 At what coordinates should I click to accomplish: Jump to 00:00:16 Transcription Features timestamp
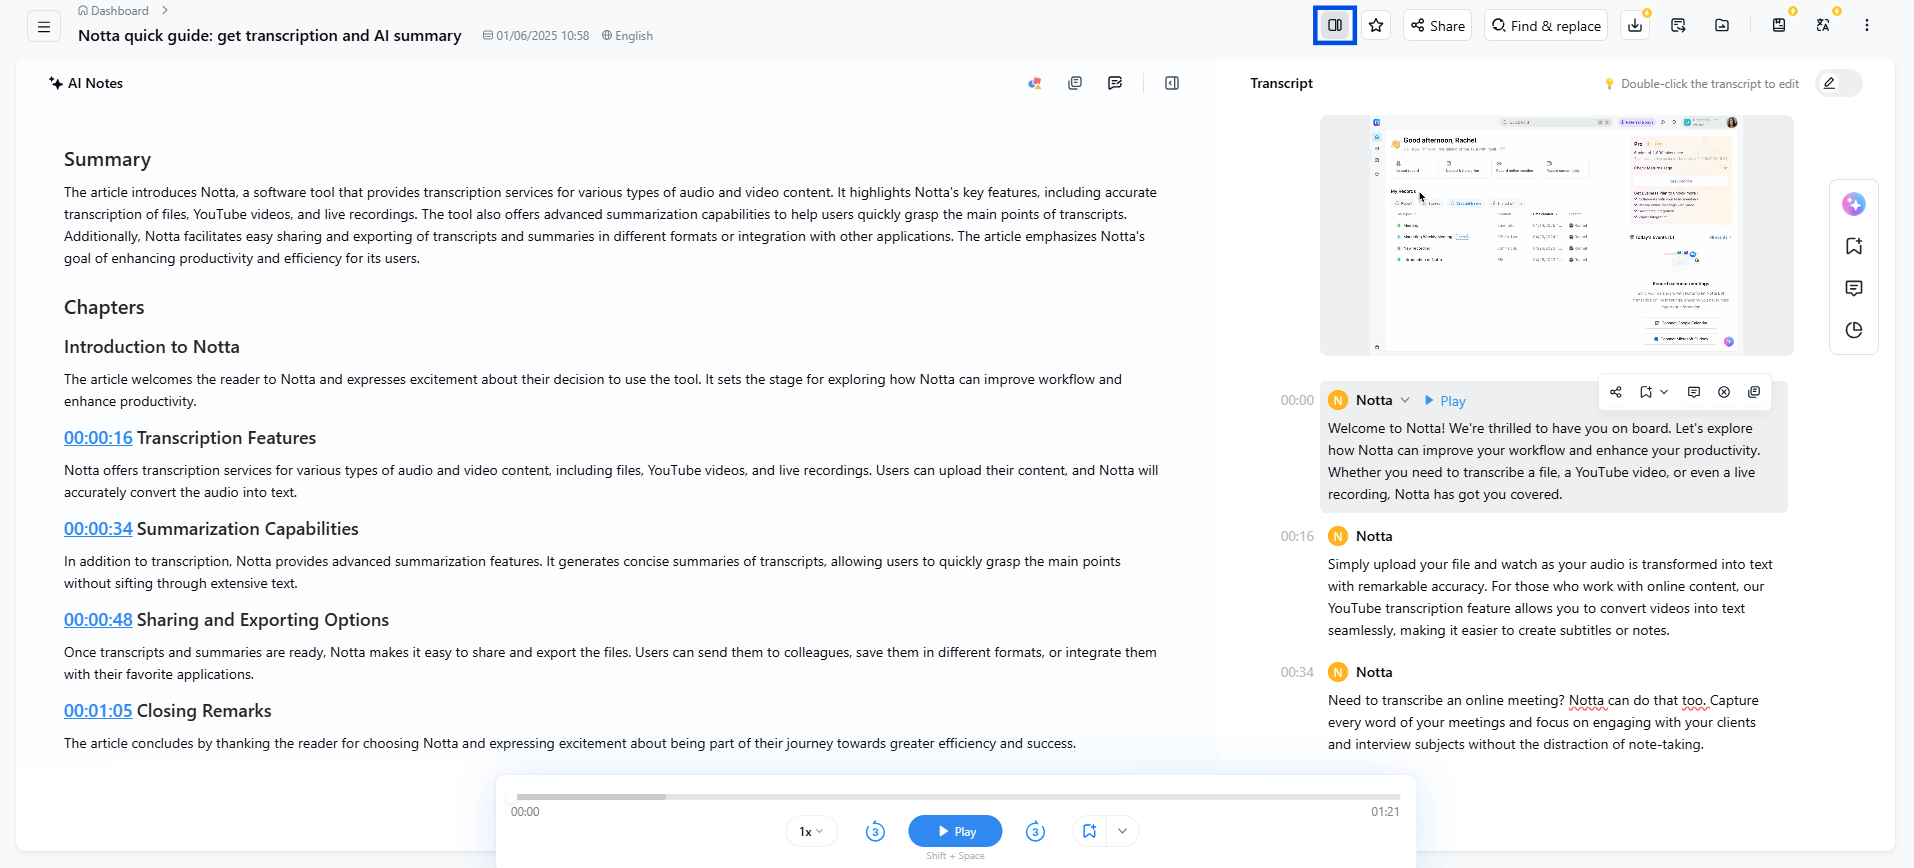tap(98, 438)
